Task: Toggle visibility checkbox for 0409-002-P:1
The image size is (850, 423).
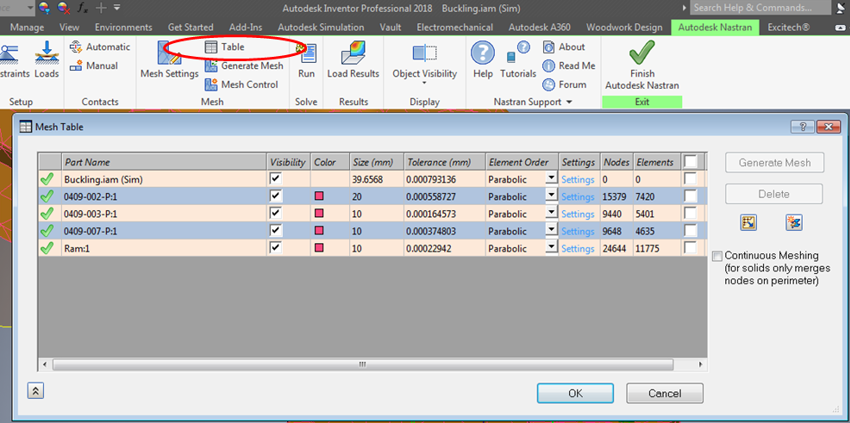Action: tap(276, 196)
